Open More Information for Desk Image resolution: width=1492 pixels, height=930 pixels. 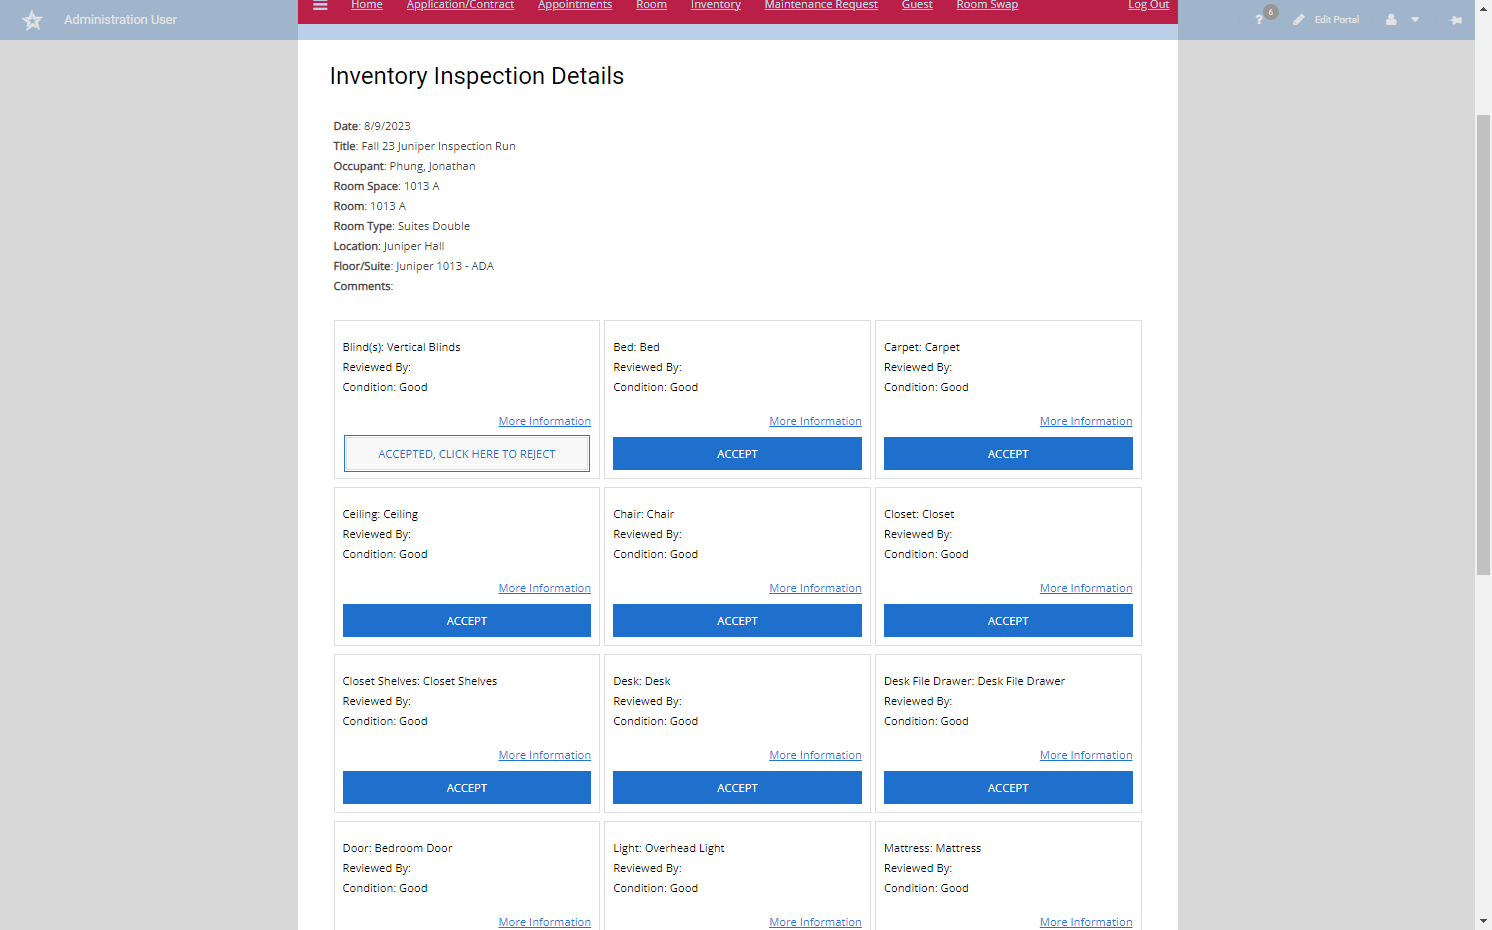815,755
